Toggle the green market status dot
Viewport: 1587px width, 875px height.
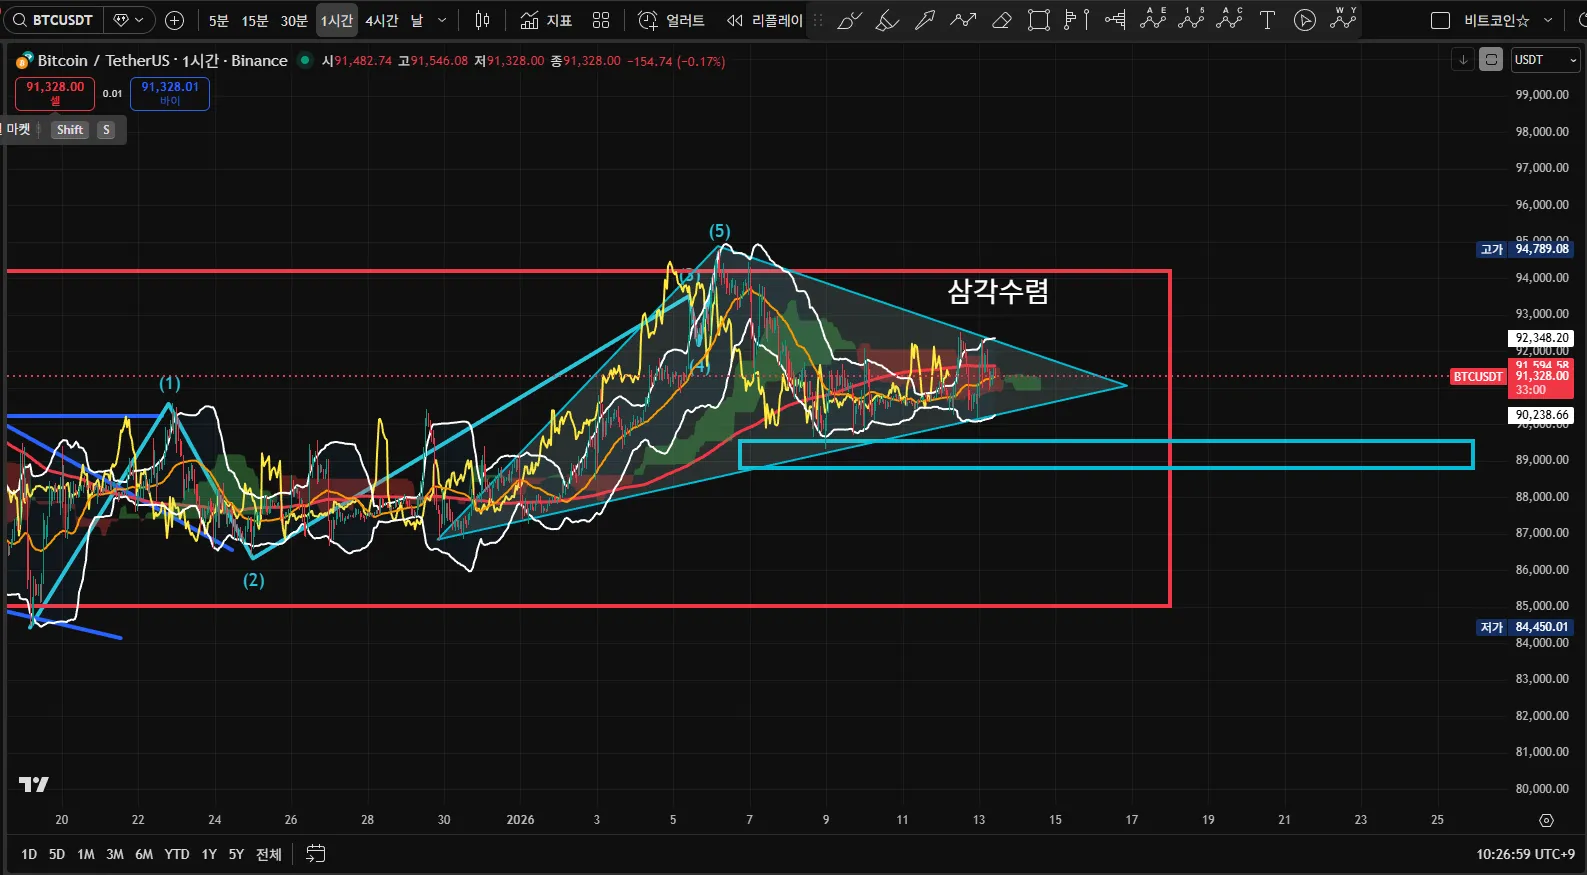(305, 60)
